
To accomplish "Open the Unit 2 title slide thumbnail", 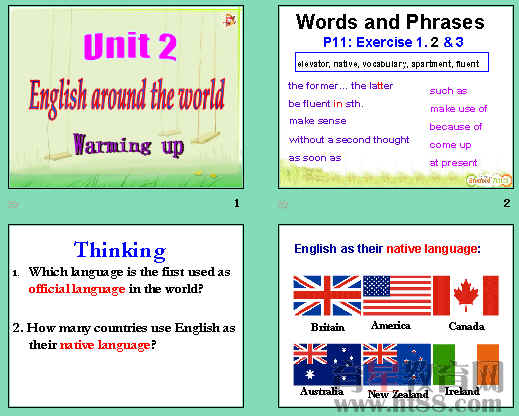I will pos(126,97).
